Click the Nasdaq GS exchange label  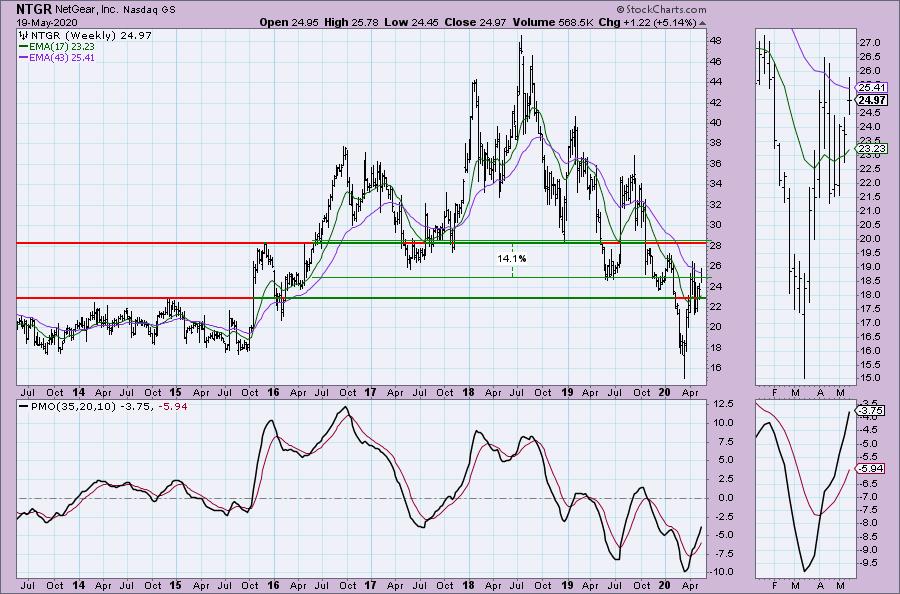point(149,10)
